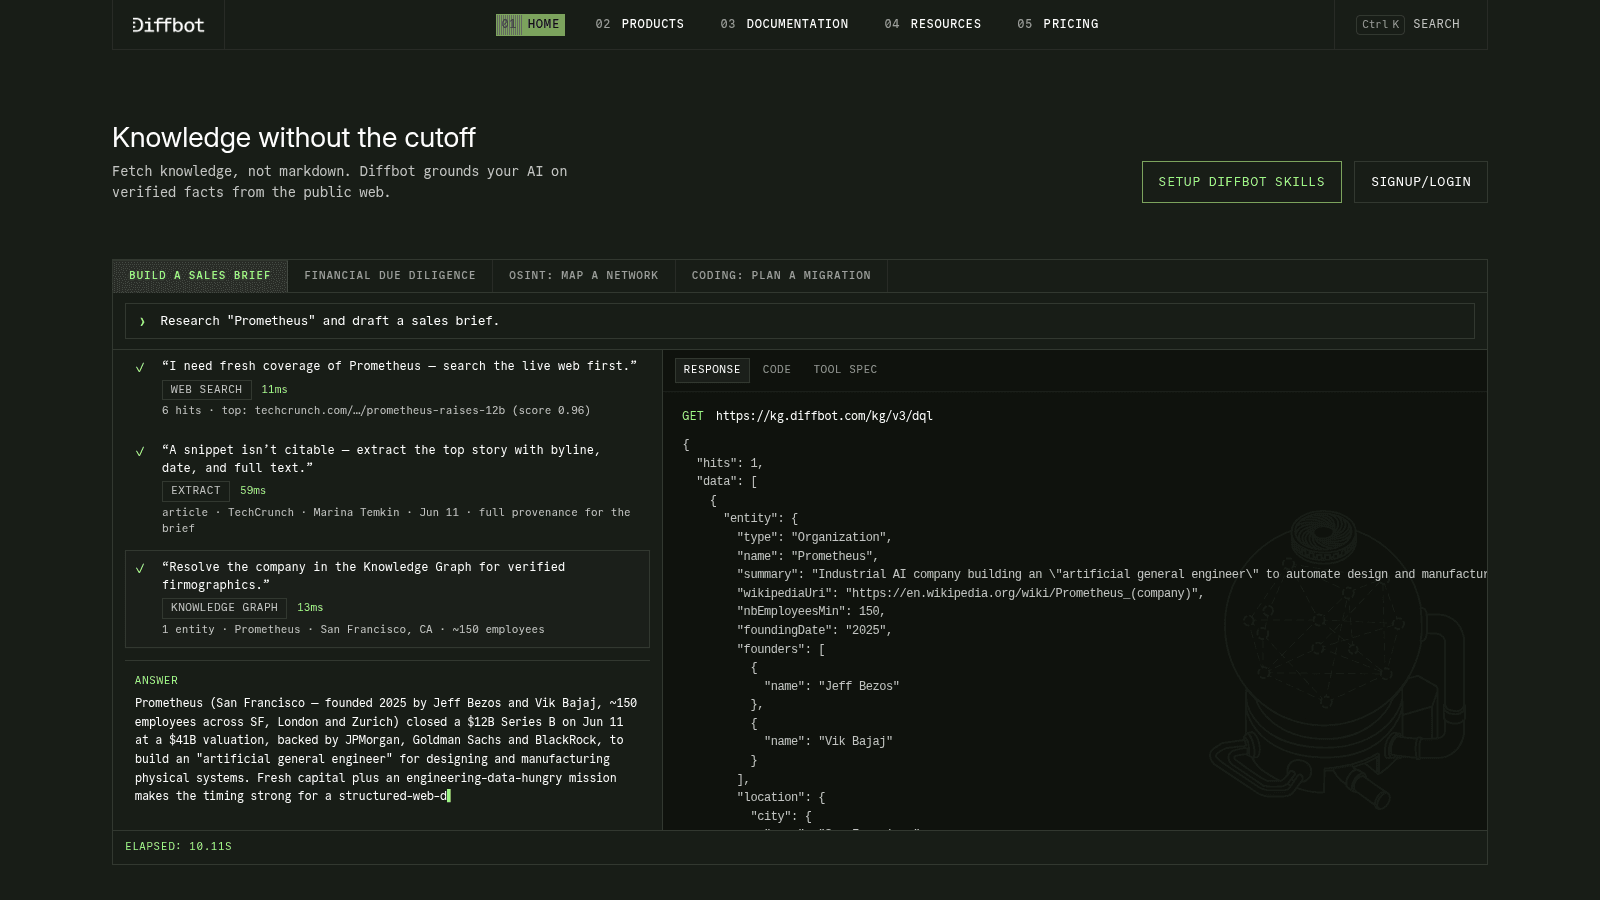The height and width of the screenshot is (900, 1600).
Task: Click the WEB SEARCH tool badge
Action: click(x=206, y=390)
